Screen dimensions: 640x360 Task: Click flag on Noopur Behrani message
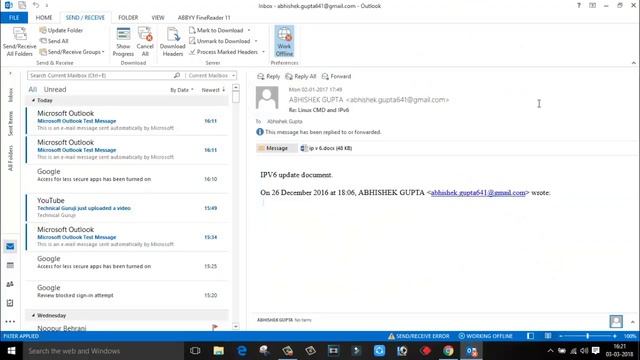(215, 327)
